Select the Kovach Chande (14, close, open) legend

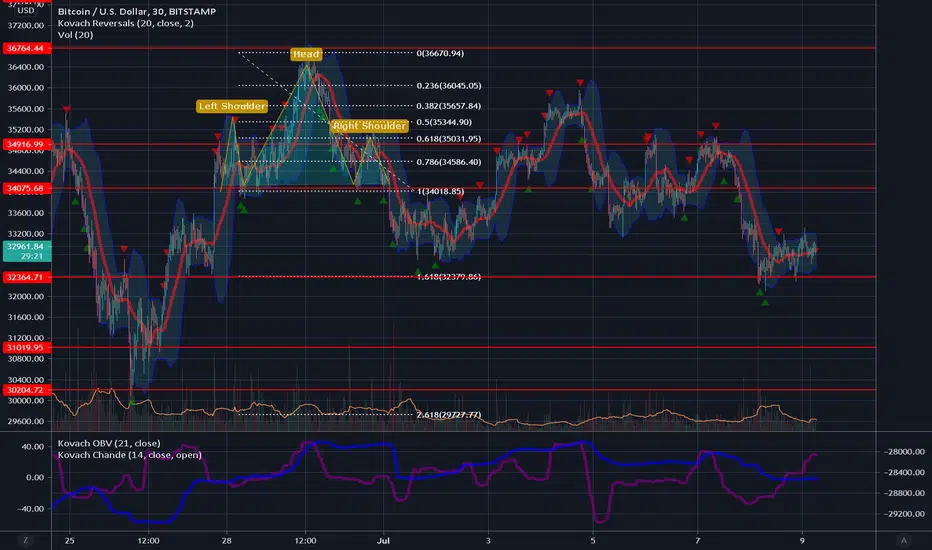click(x=130, y=455)
